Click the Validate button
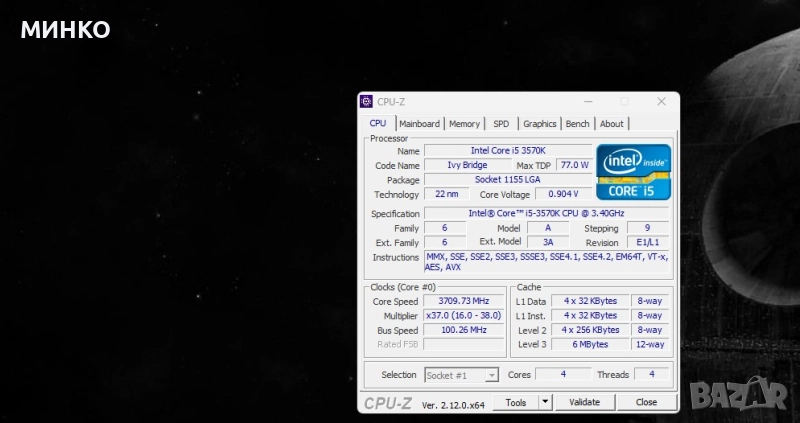Viewport: 800px width, 423px height. 584,402
